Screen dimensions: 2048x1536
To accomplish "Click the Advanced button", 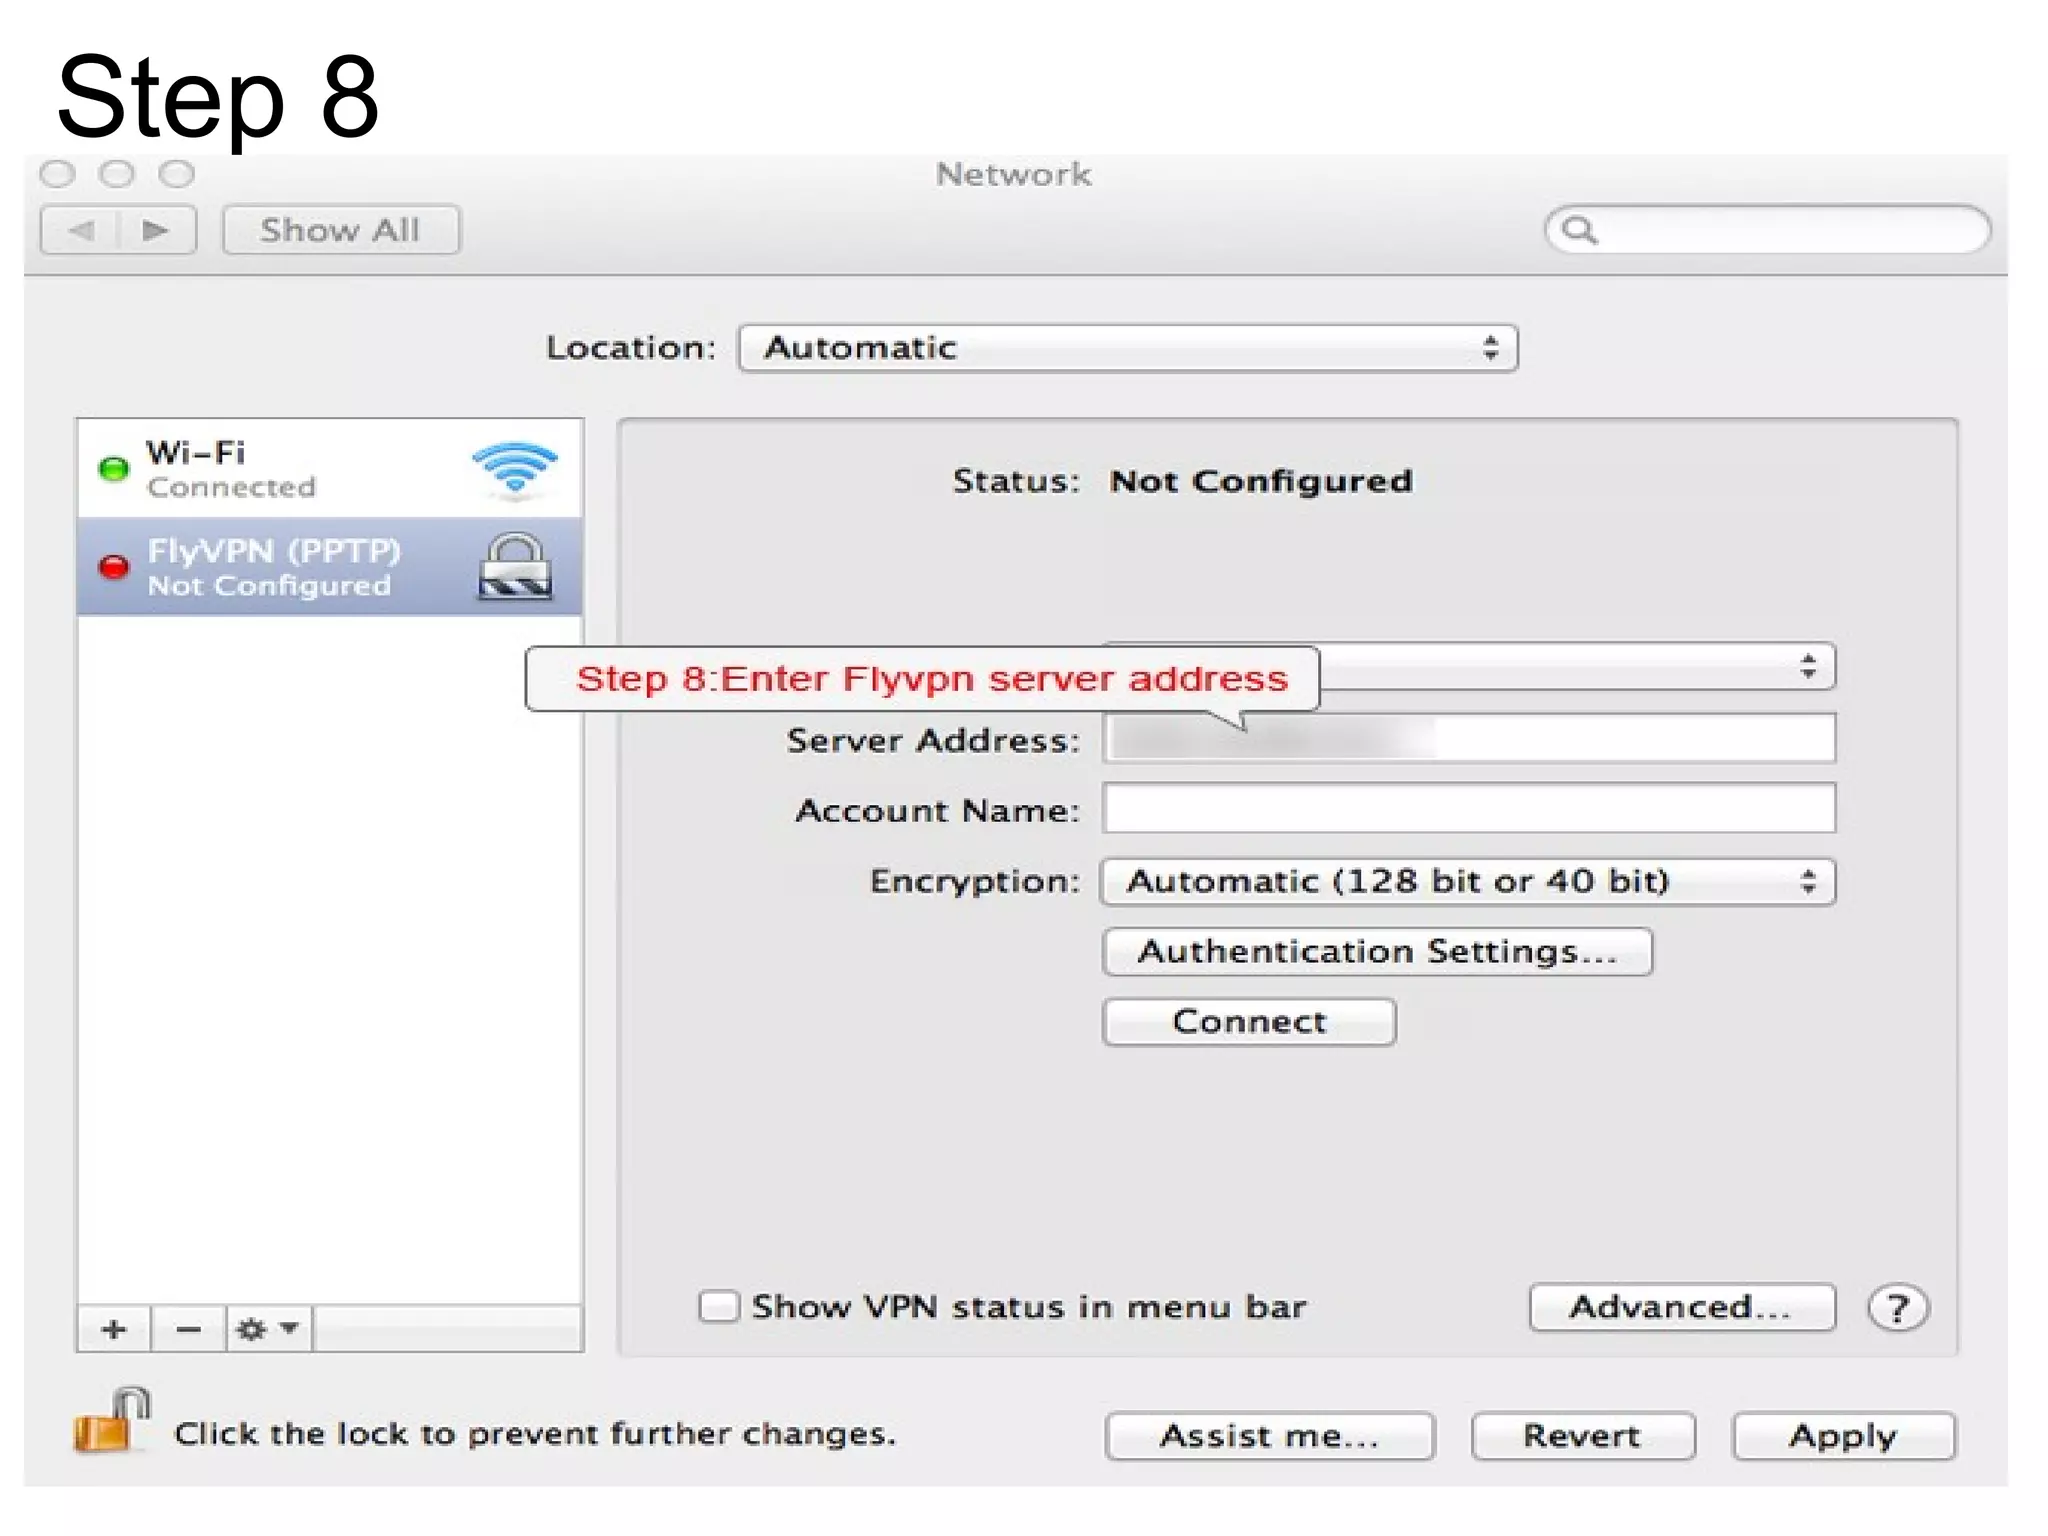I will (1681, 1307).
